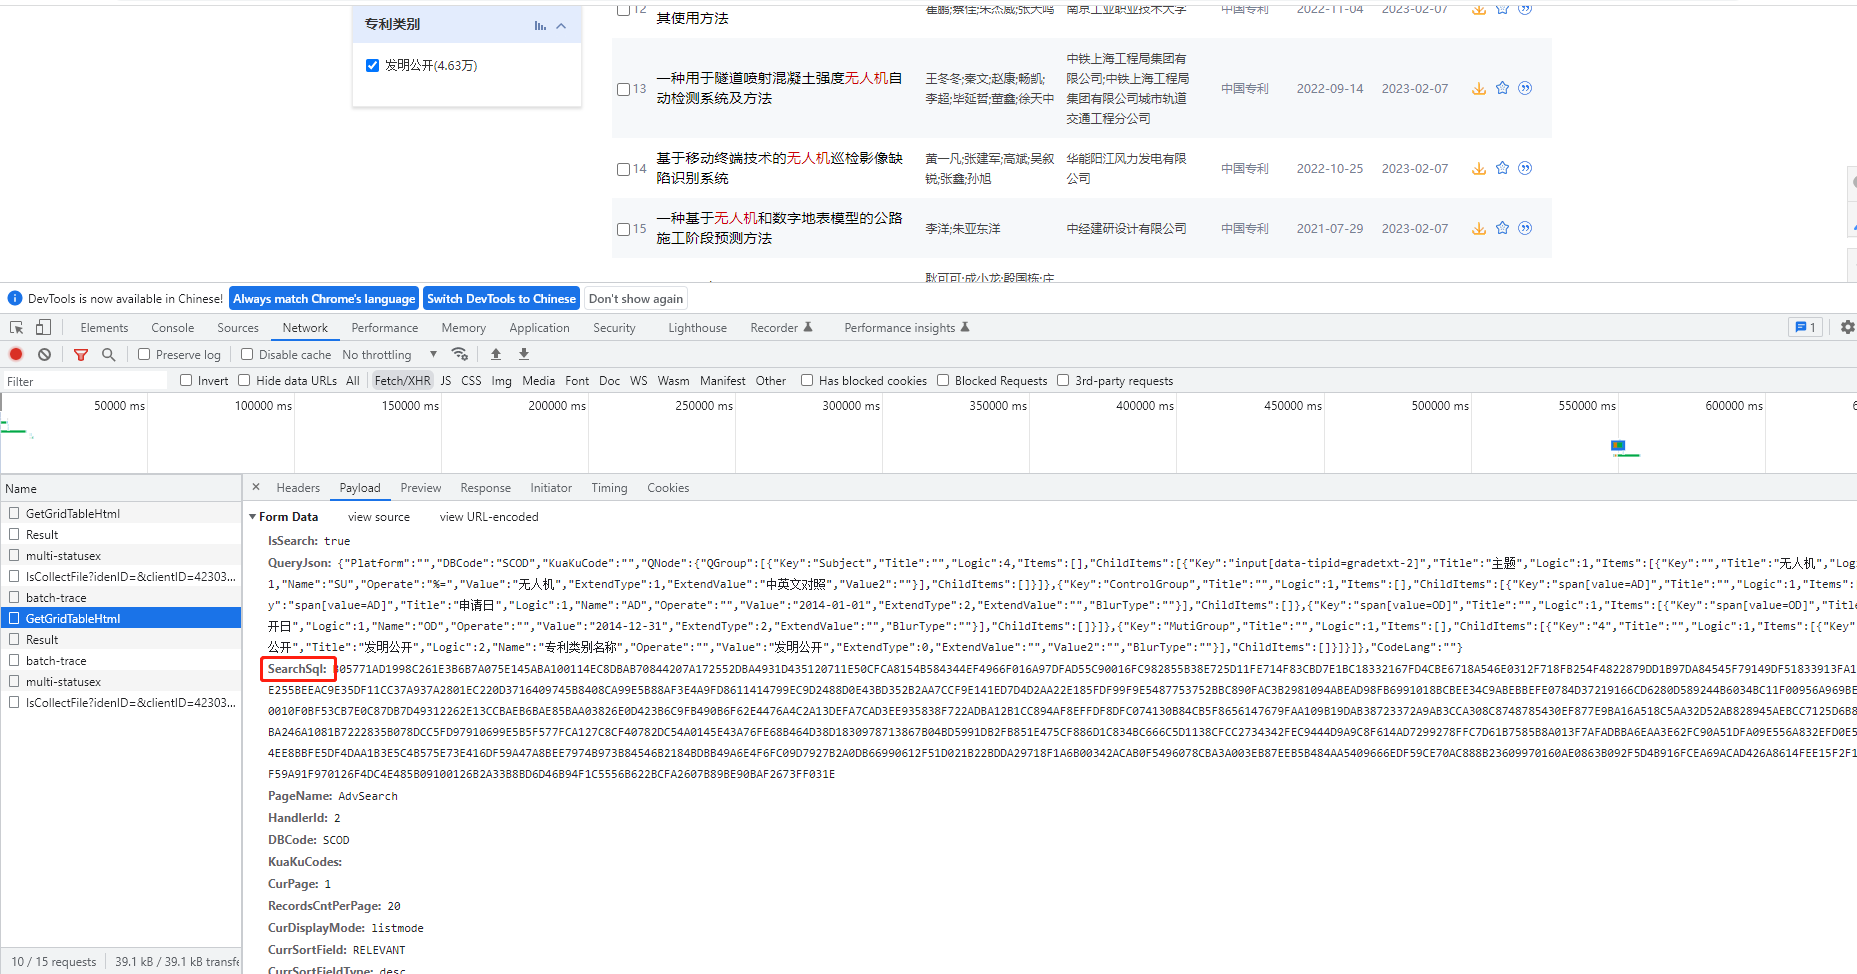
Task: Import HAR file using upward arrow icon
Action: tap(495, 354)
